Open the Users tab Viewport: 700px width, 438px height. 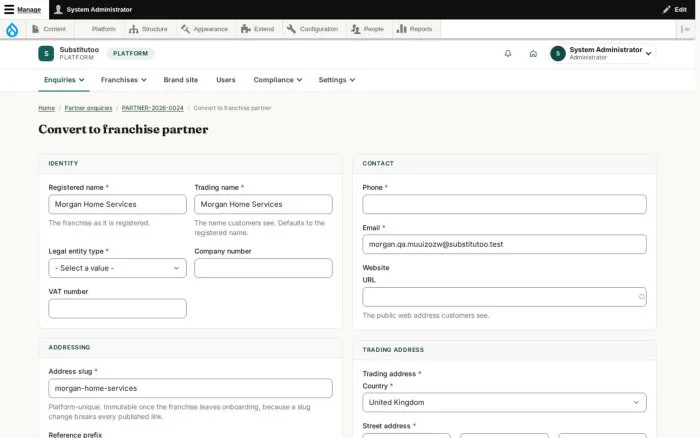pyautogui.click(x=226, y=80)
